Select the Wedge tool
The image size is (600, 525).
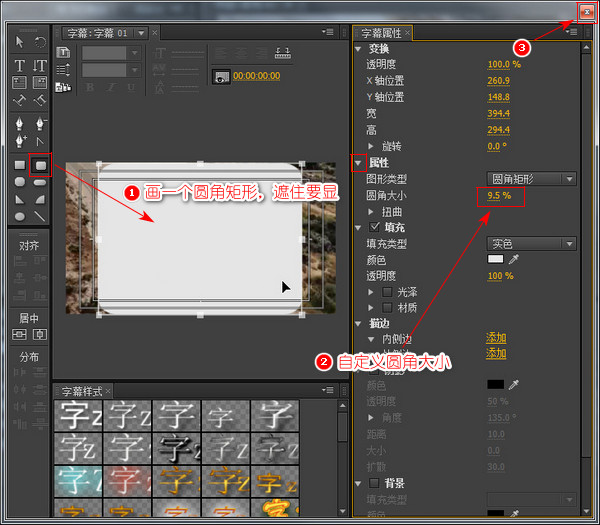coord(20,199)
